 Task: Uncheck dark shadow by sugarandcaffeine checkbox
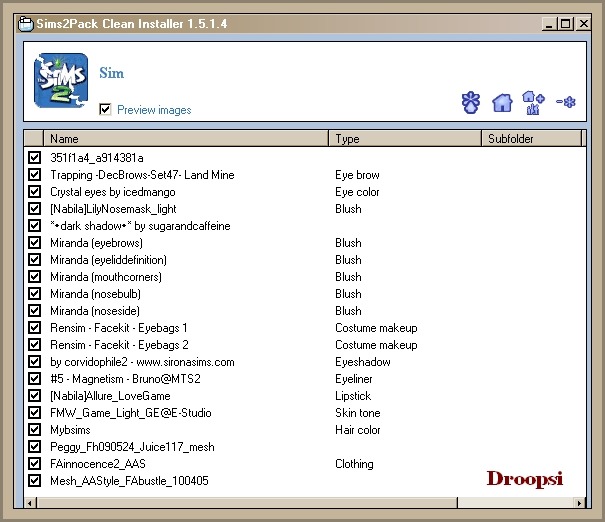pos(34,225)
